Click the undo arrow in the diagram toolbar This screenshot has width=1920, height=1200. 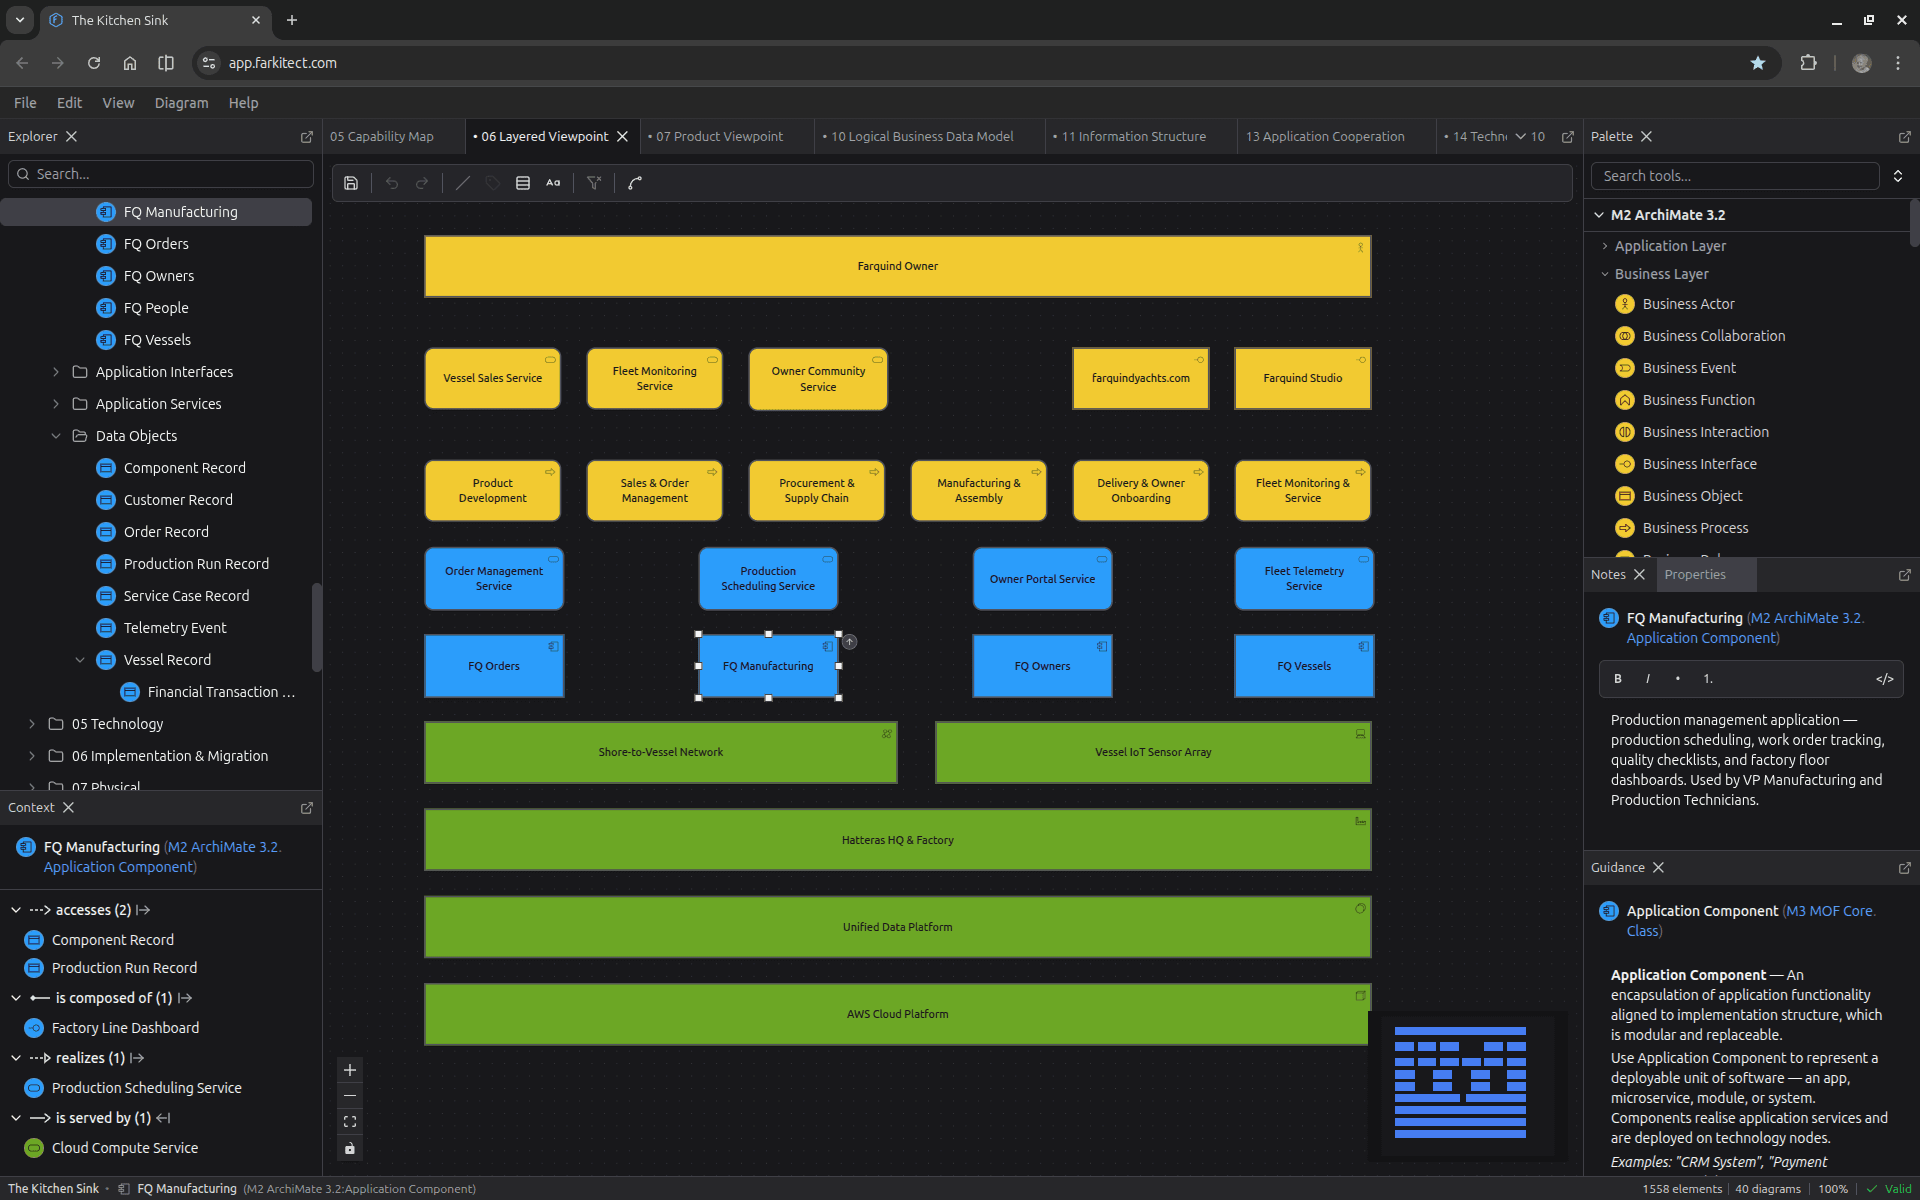point(392,183)
